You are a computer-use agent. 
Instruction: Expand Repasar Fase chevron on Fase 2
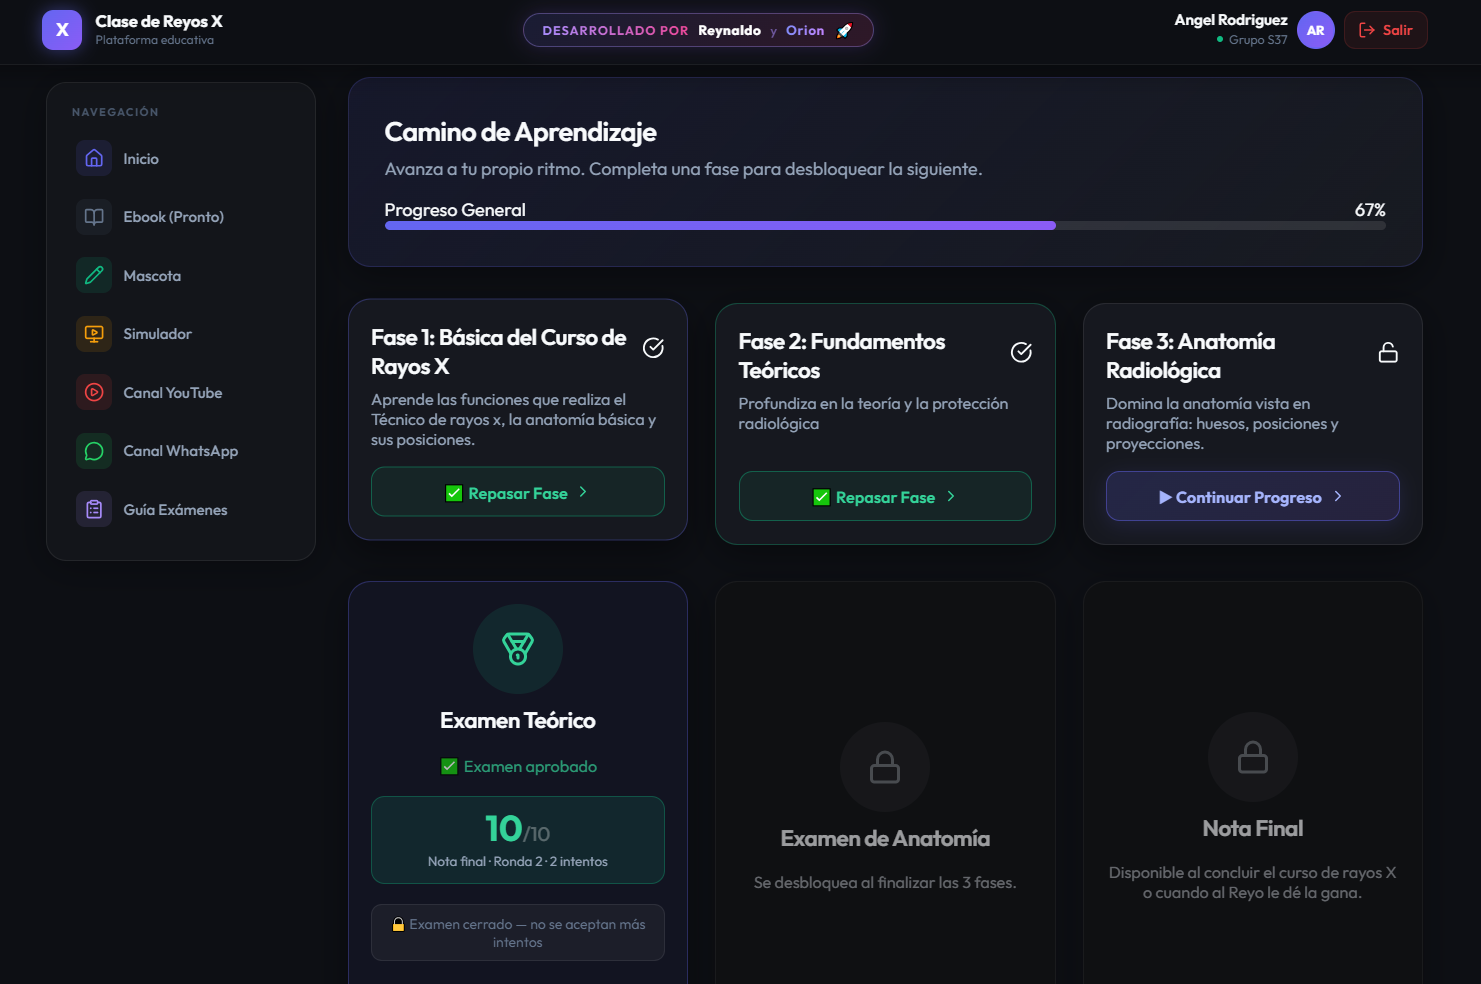click(x=951, y=496)
